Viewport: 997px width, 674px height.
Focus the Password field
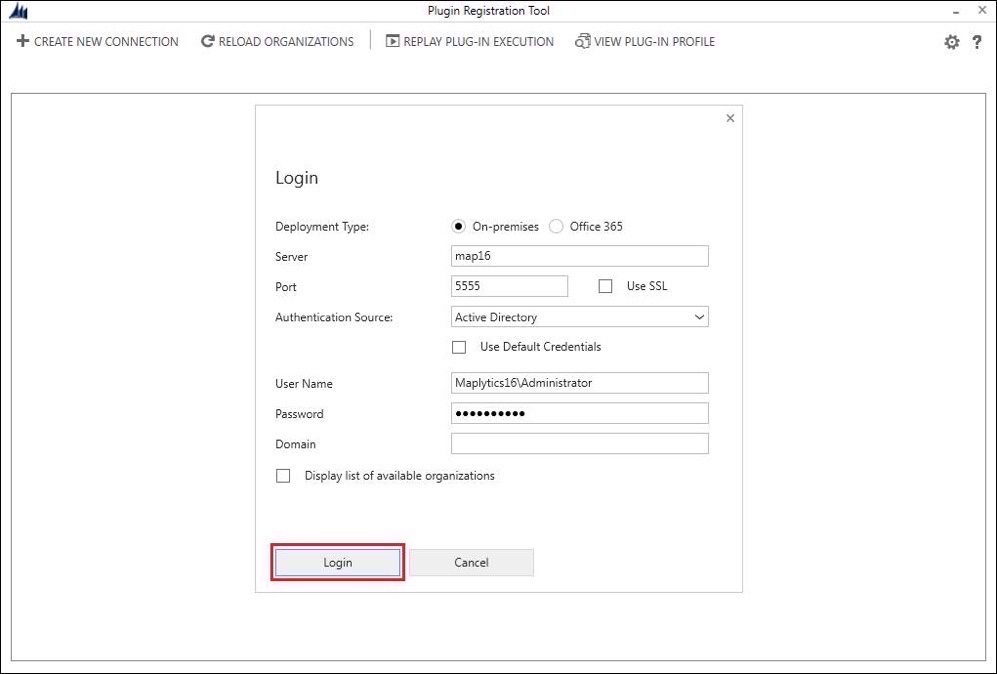click(579, 413)
